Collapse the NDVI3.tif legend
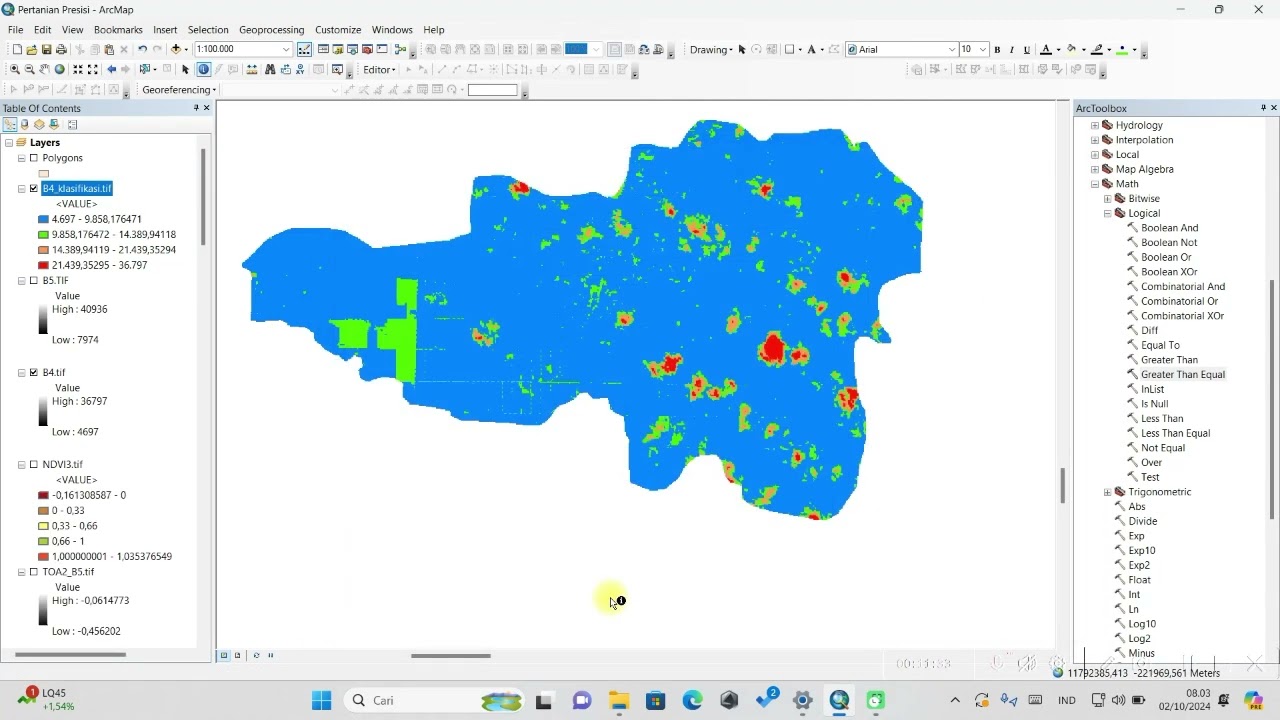The height and width of the screenshot is (720, 1280). [x=21, y=465]
